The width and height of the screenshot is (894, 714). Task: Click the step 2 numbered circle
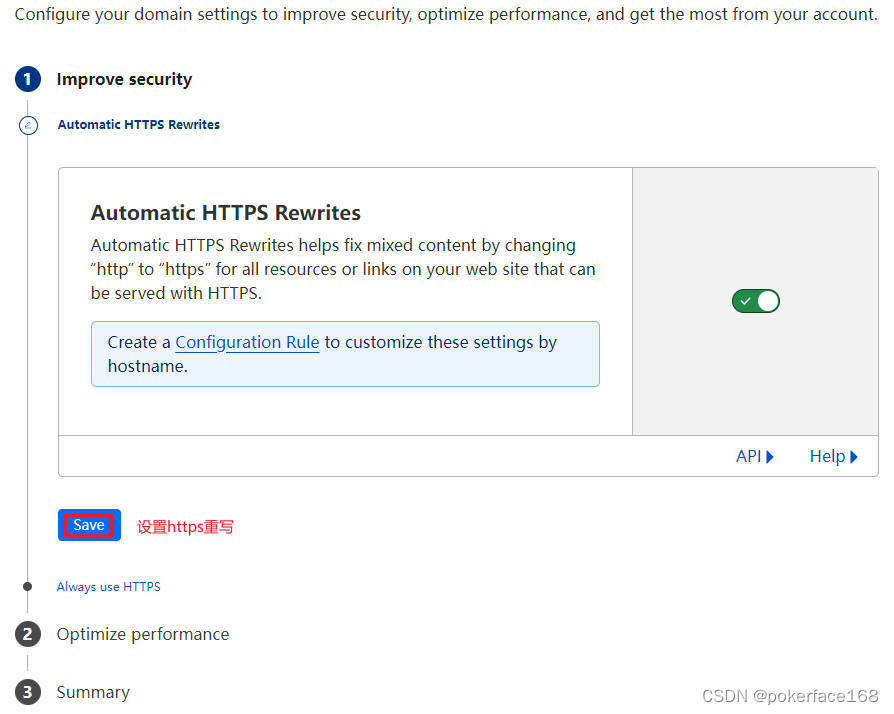tap(28, 634)
